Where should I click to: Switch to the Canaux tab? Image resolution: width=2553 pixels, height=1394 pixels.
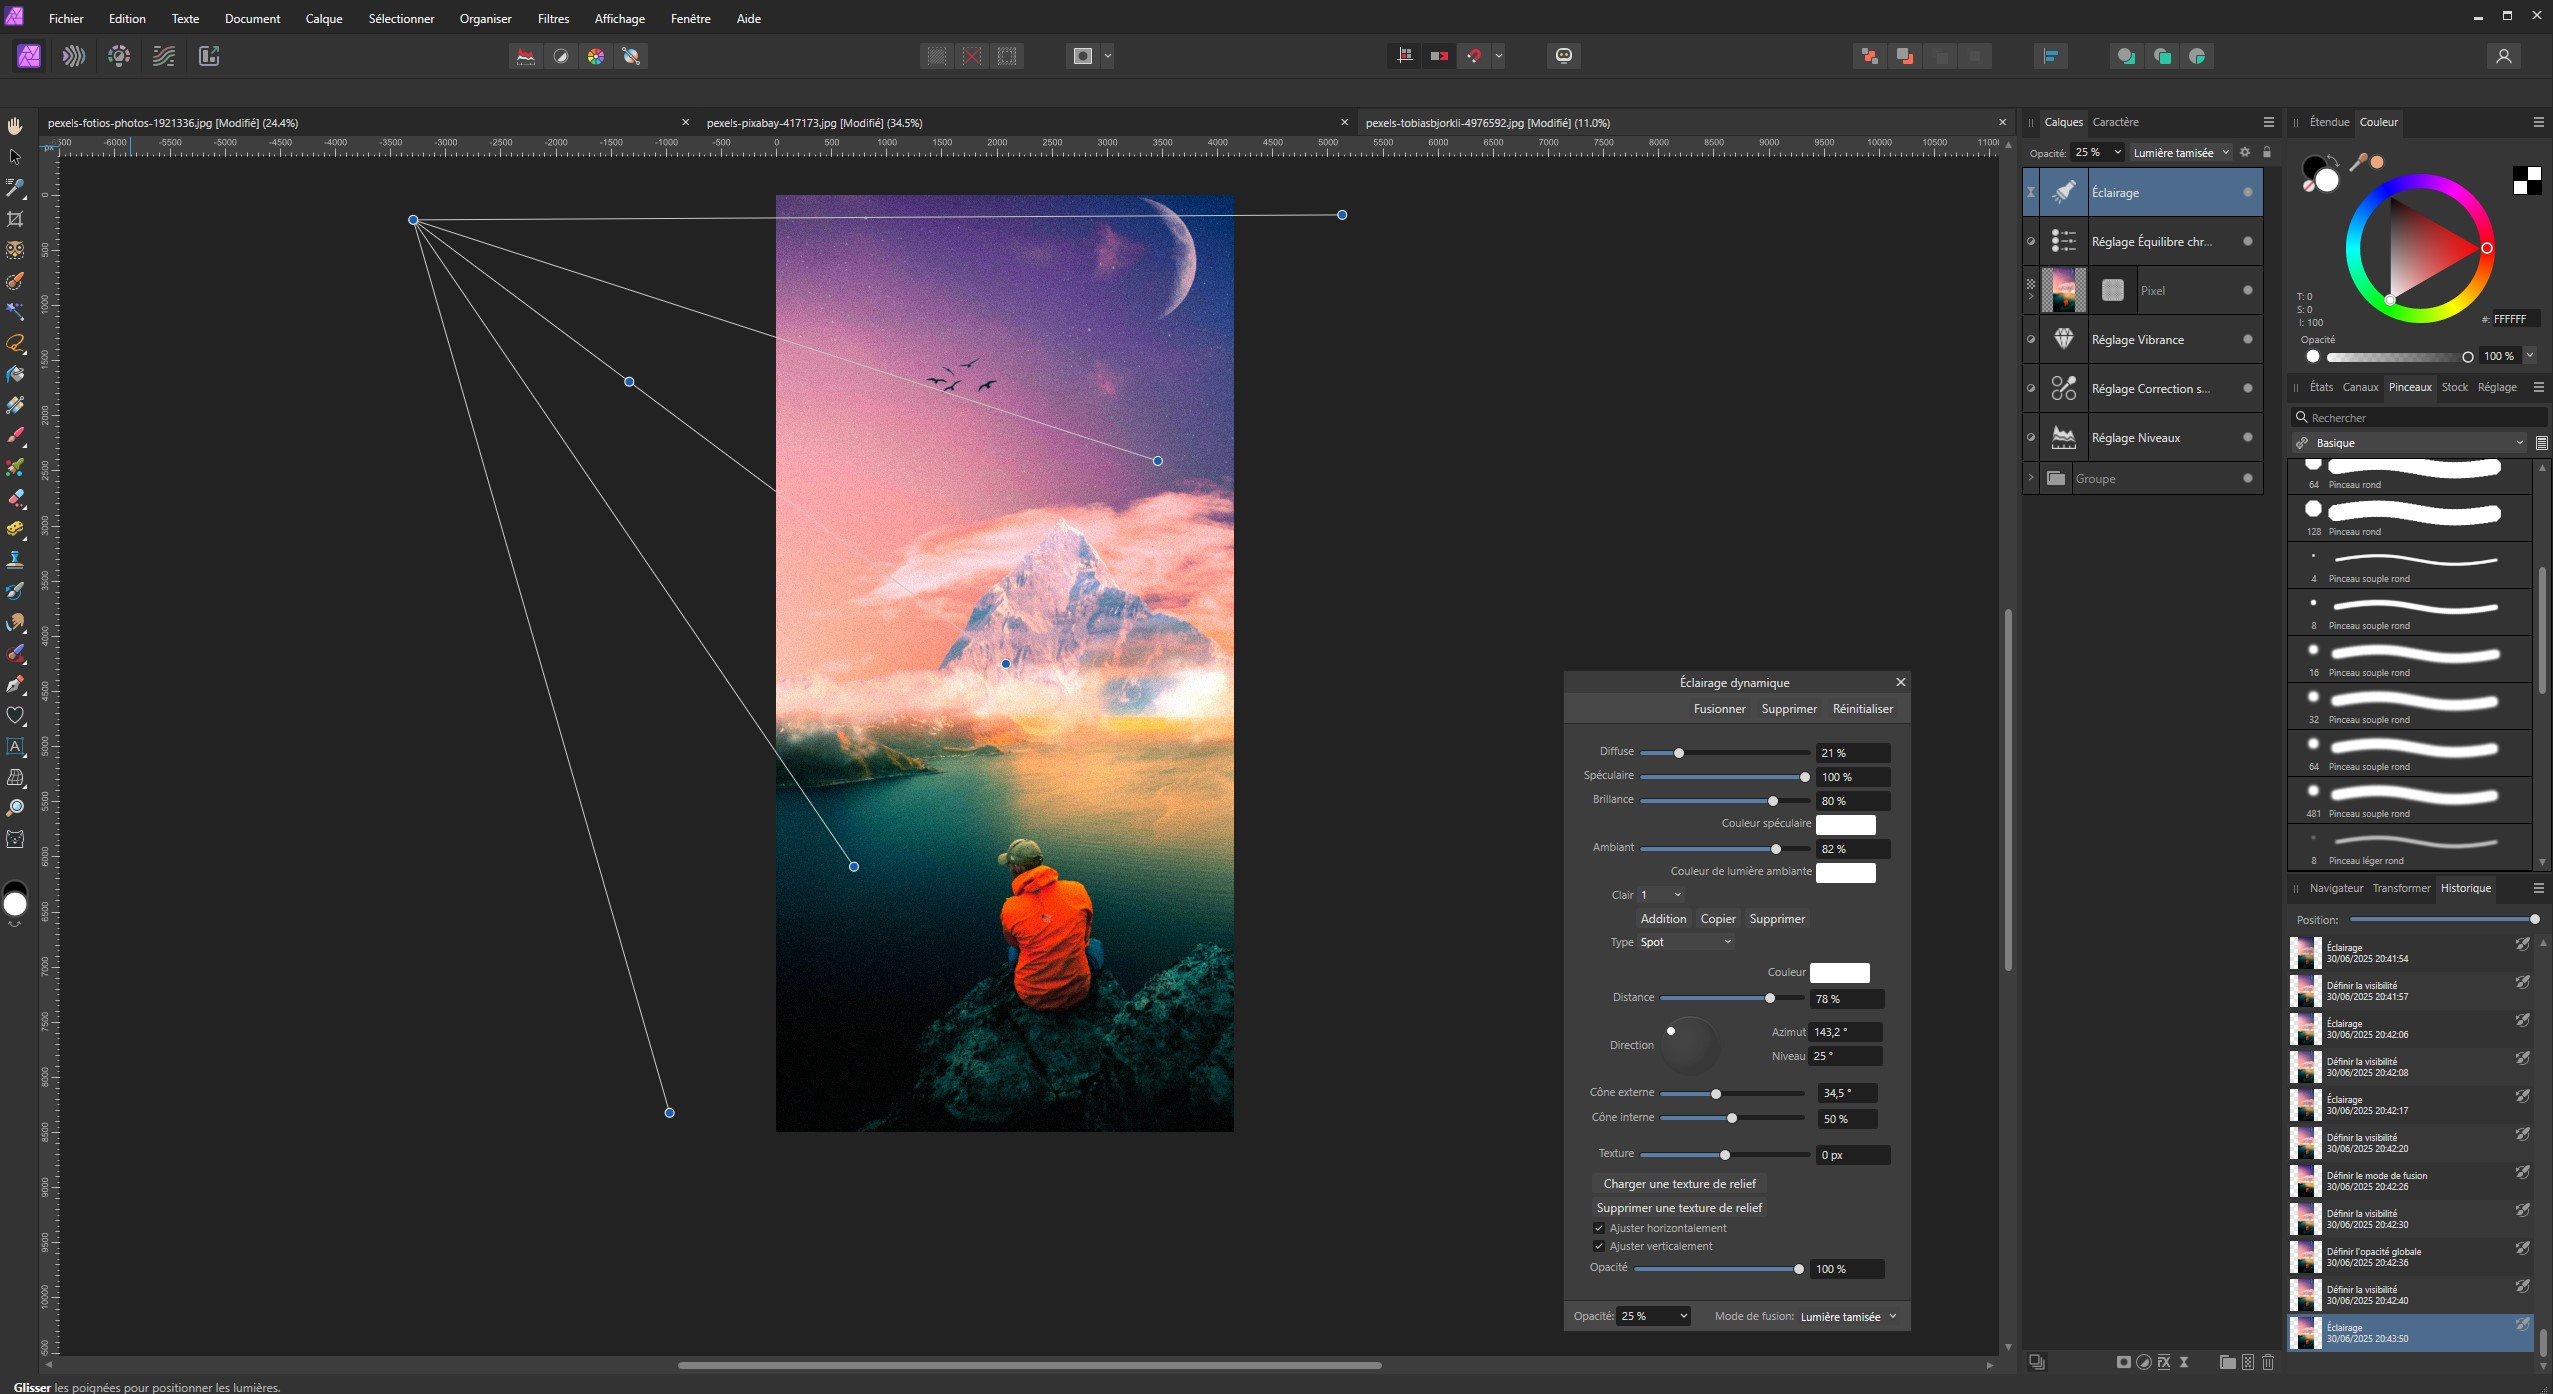point(2359,387)
